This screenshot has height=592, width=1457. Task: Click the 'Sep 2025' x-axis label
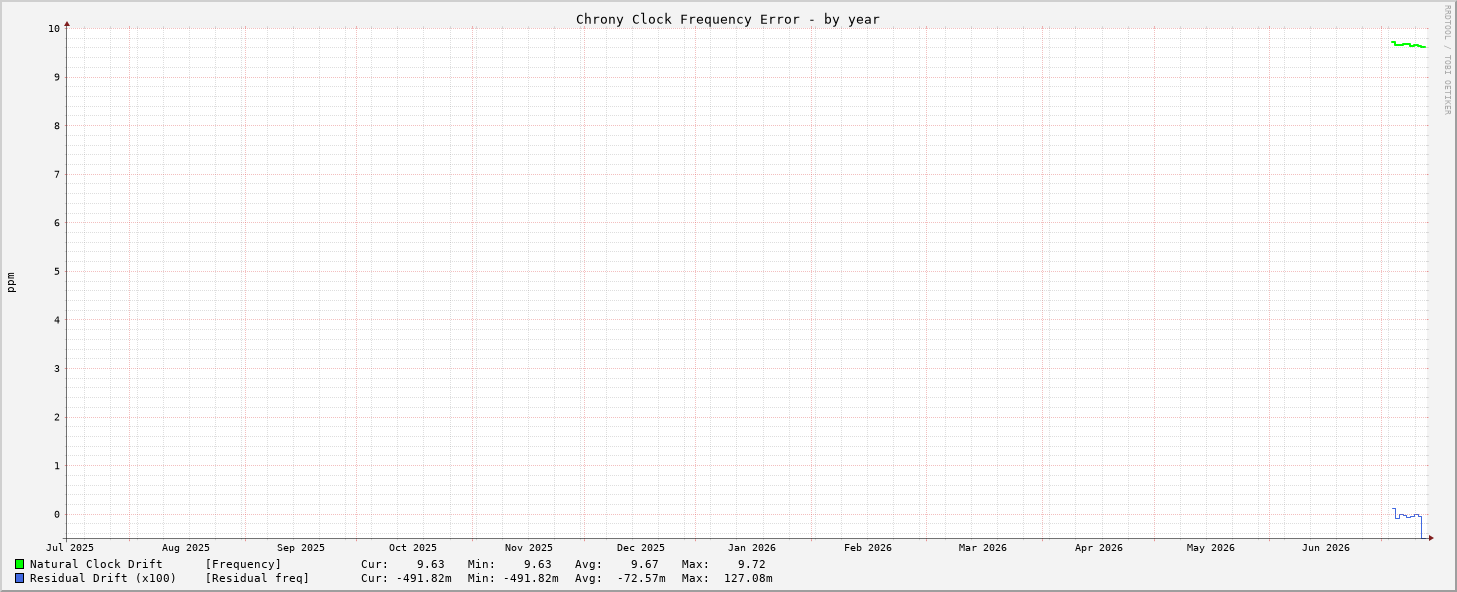(301, 548)
